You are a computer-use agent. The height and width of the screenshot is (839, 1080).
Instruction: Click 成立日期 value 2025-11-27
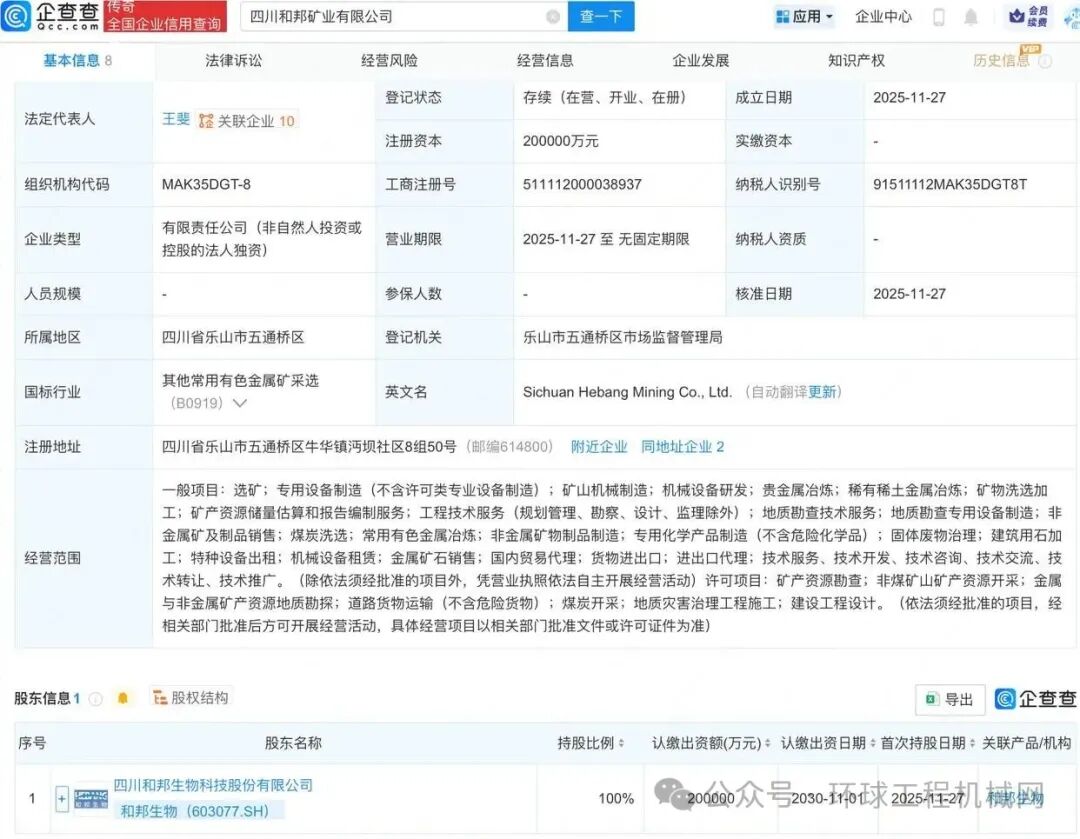point(909,98)
